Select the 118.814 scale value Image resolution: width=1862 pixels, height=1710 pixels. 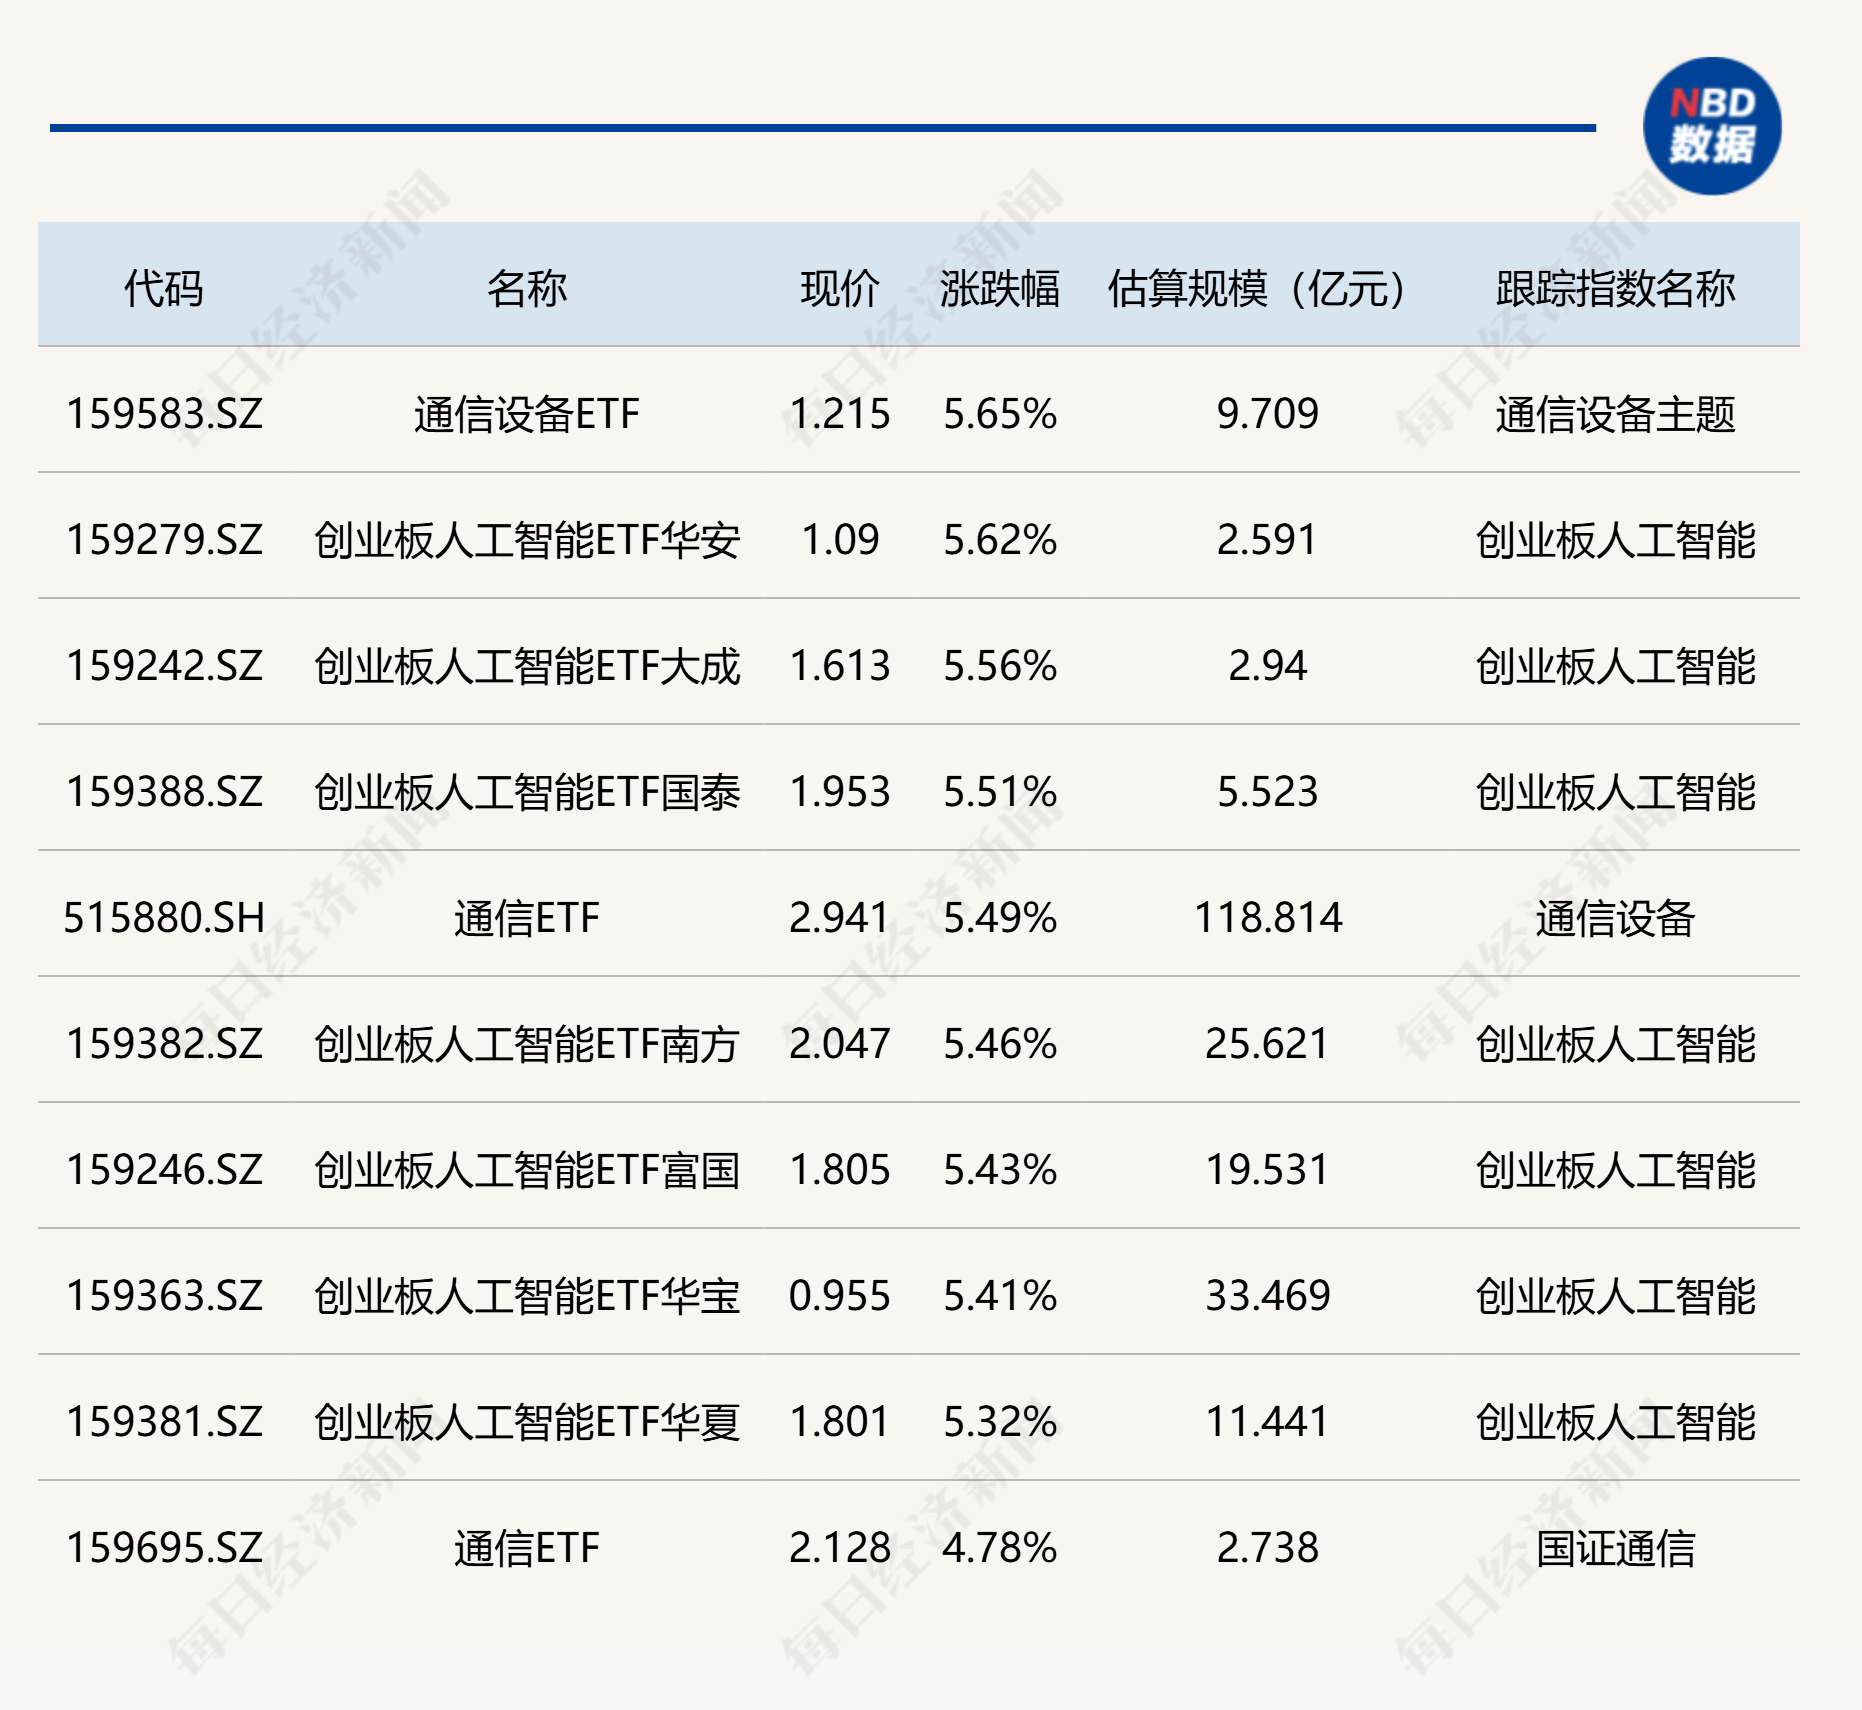pyautogui.click(x=1267, y=918)
